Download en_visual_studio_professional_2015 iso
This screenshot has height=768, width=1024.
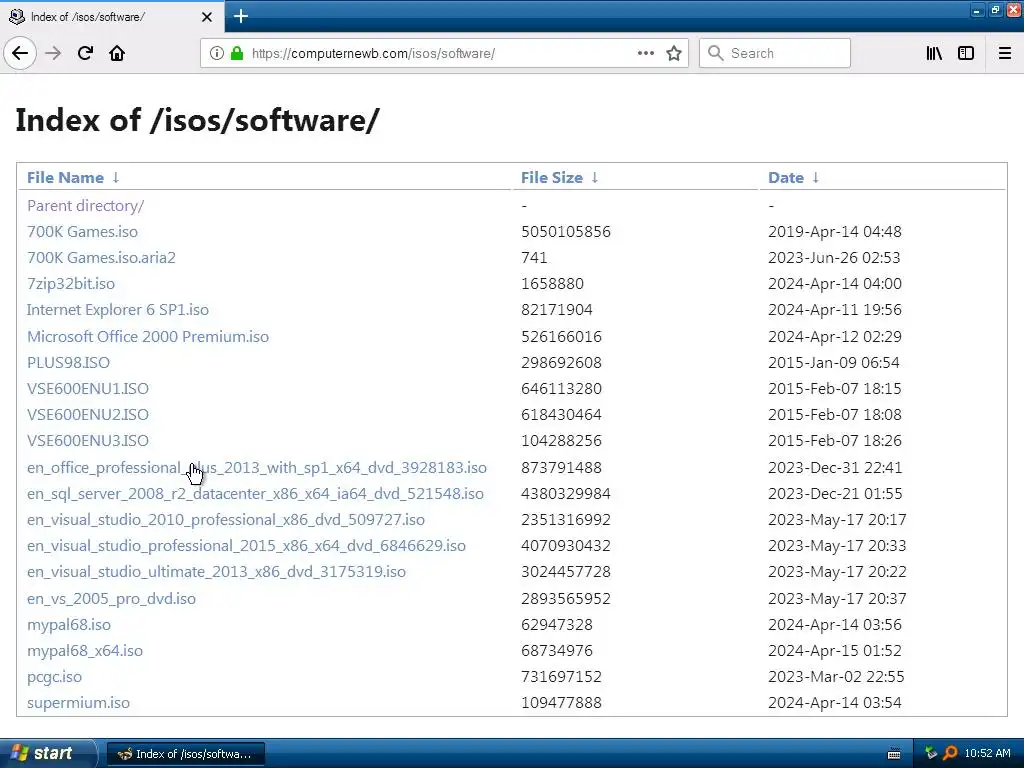(246, 547)
